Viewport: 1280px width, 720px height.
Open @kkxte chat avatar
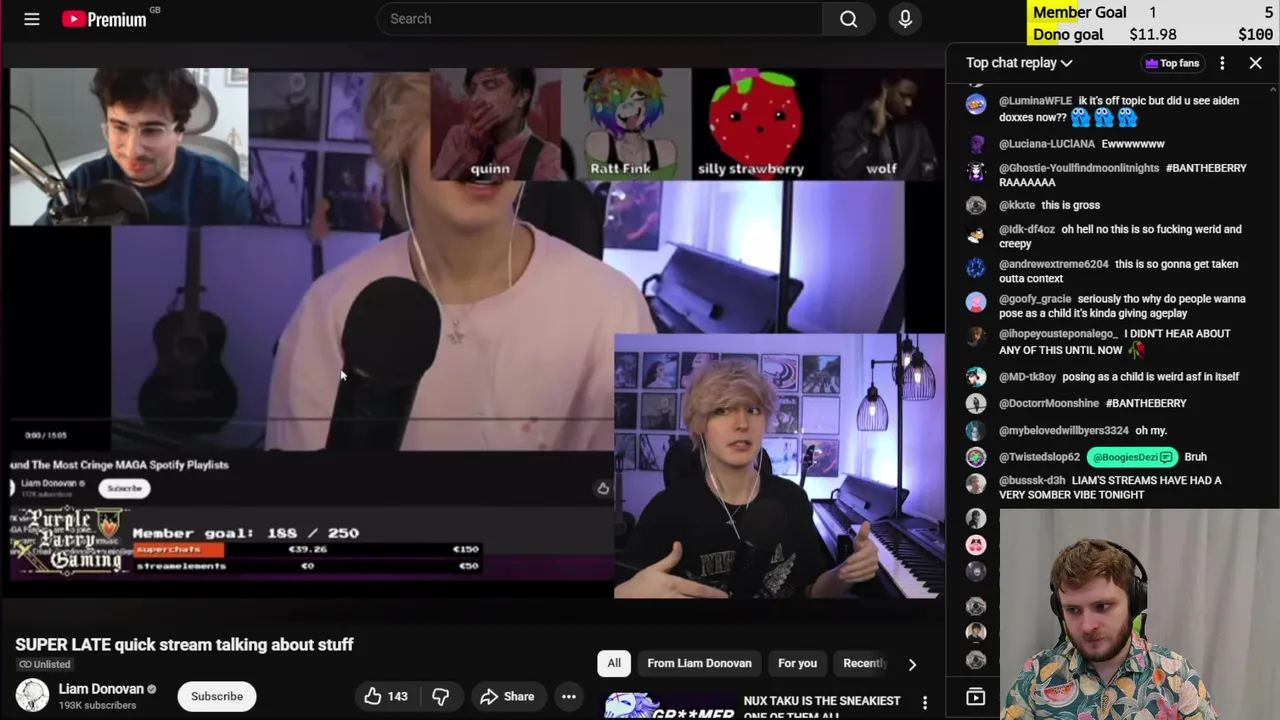click(x=976, y=205)
